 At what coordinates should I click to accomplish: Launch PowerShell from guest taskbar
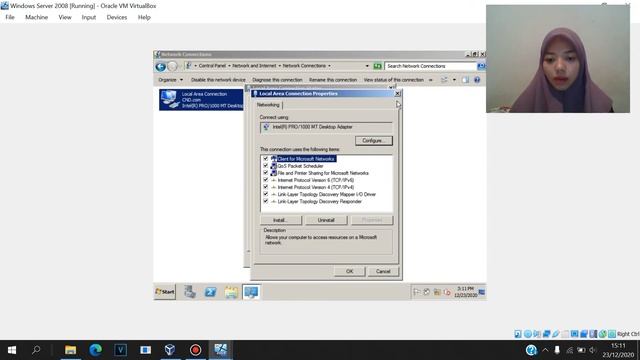point(210,292)
